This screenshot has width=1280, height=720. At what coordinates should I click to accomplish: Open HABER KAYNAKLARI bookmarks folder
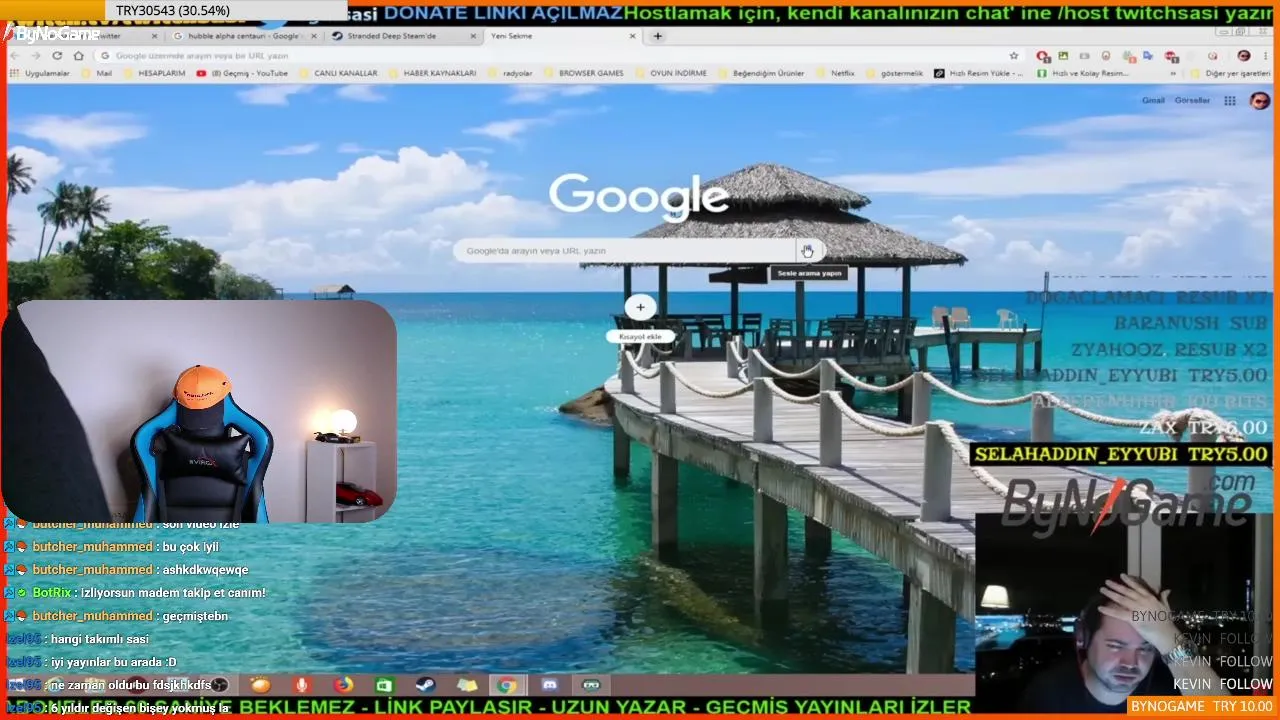(x=432, y=74)
